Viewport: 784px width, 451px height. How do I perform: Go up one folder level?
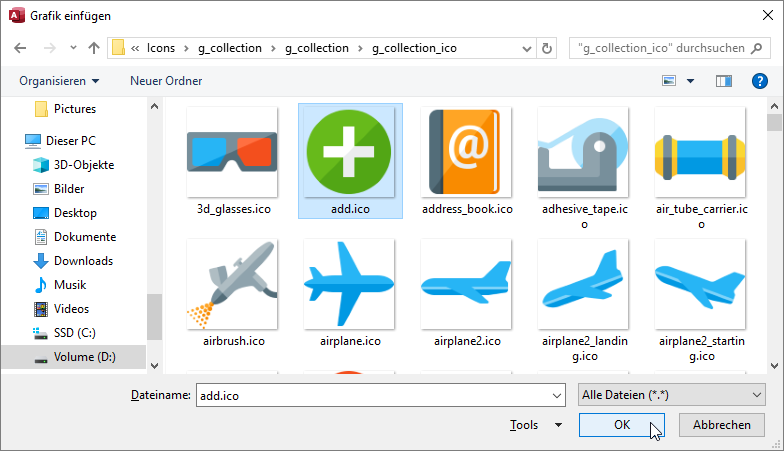(94, 48)
